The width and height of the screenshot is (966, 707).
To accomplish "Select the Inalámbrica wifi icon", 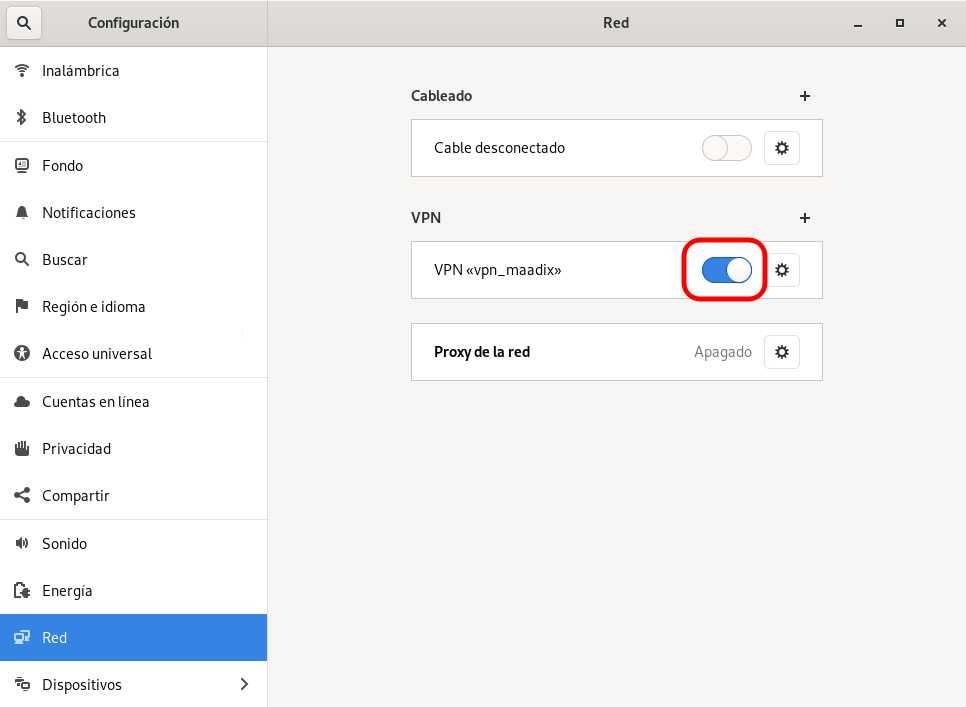I will click(x=22, y=70).
